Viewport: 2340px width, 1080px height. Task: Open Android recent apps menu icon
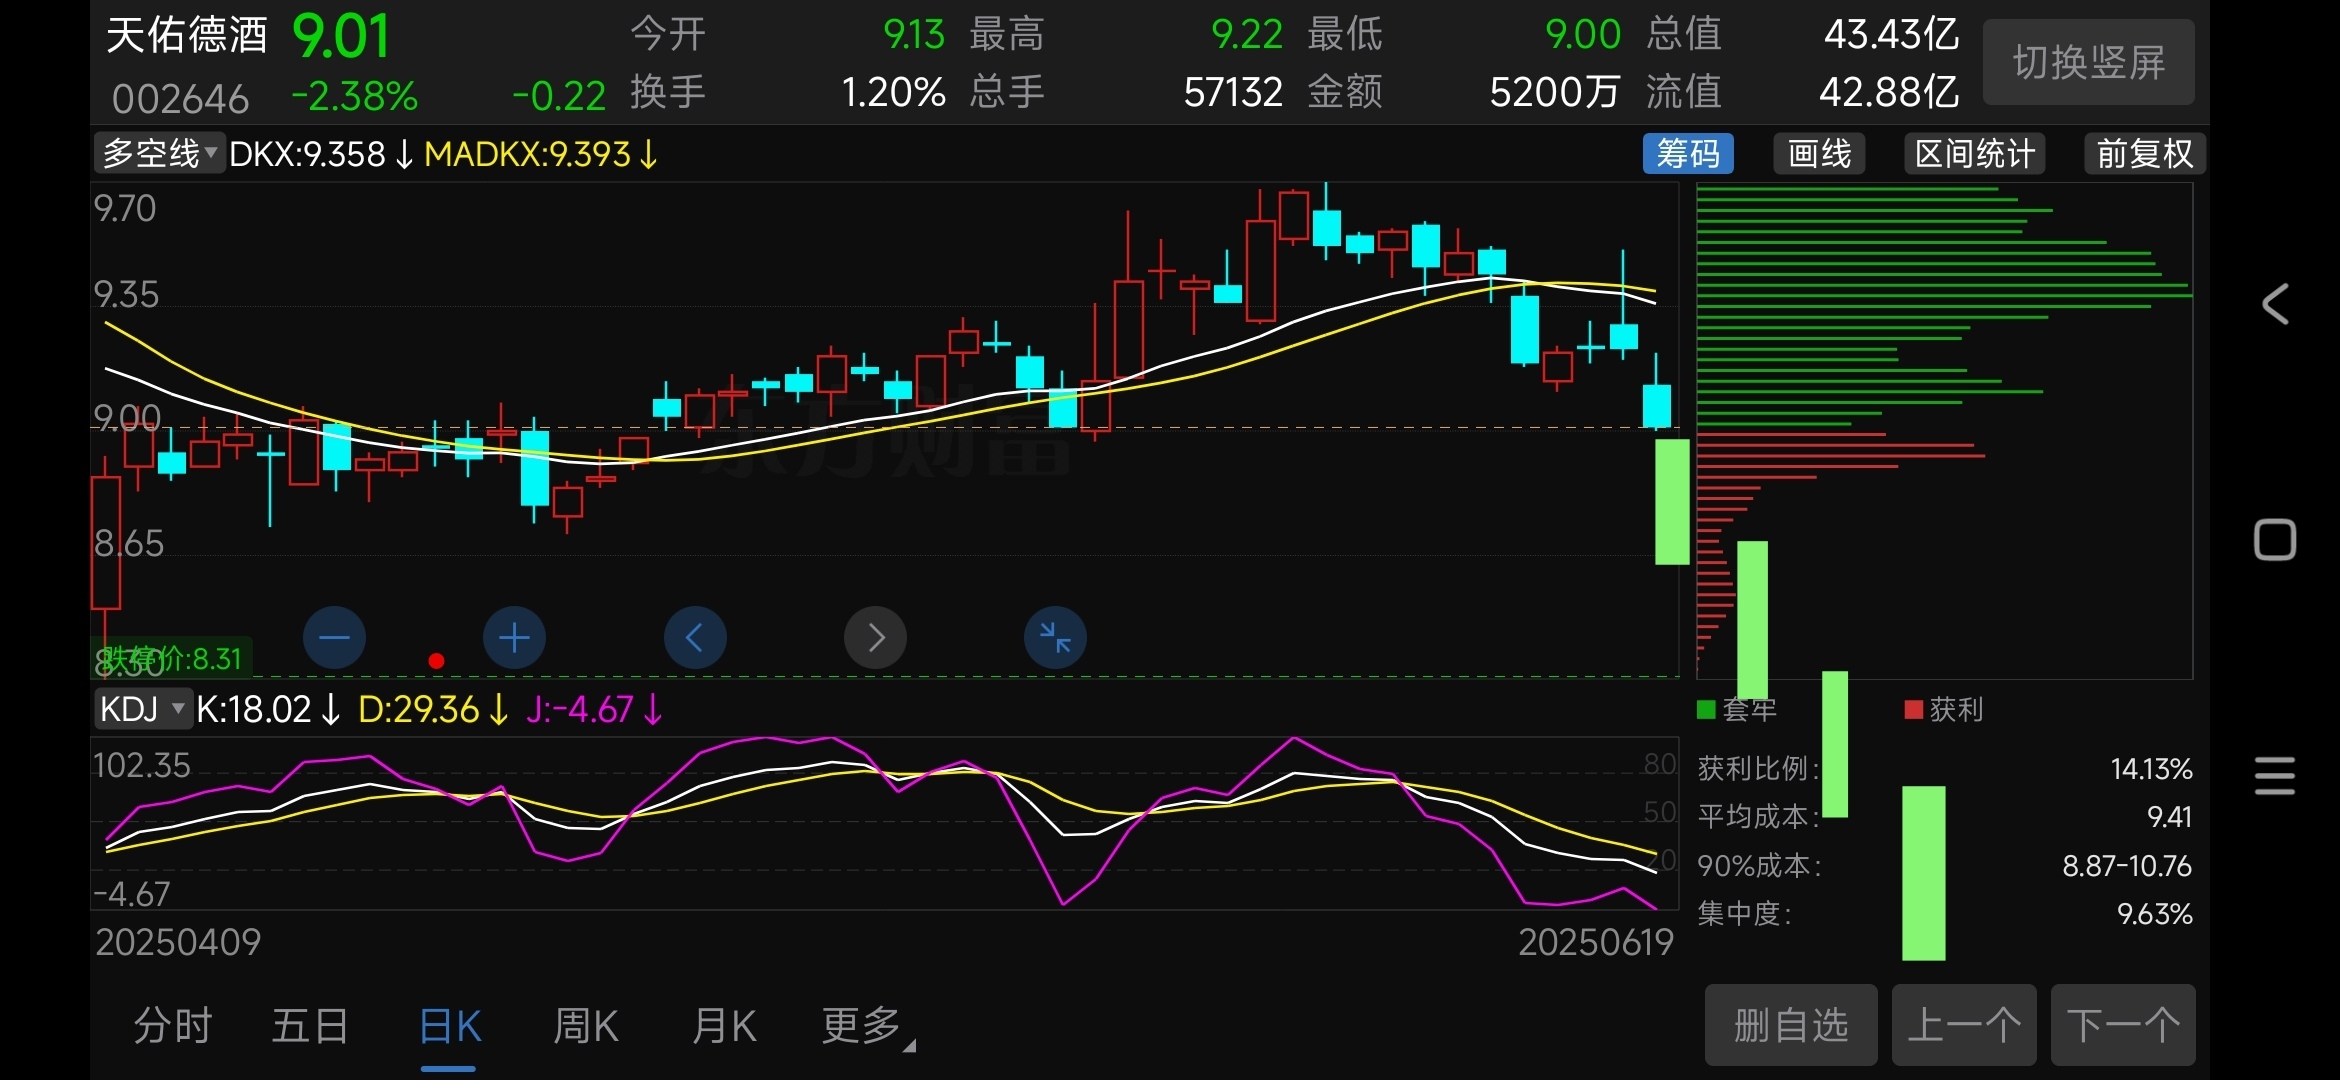pos(2275,776)
